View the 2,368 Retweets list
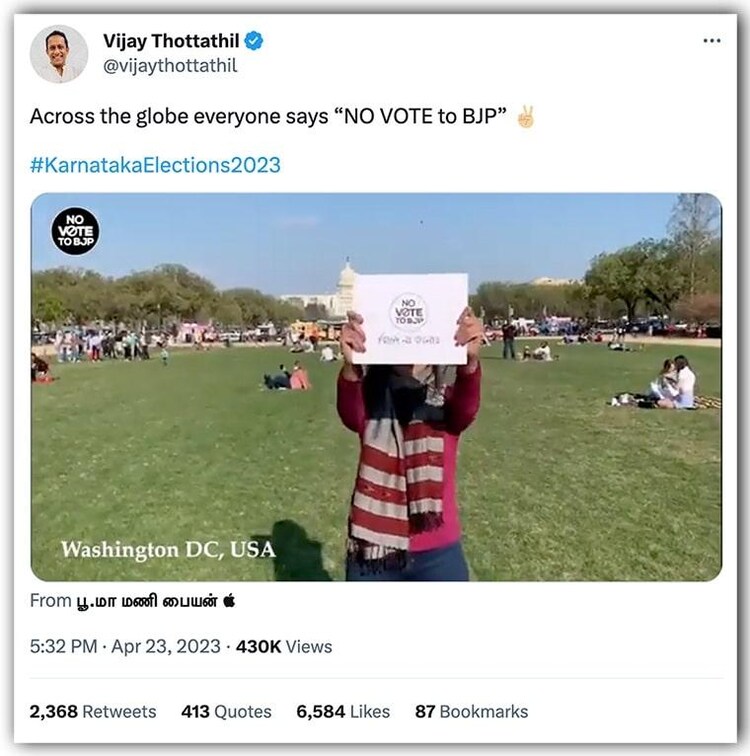Screen dimensions: 750x756 click(93, 712)
